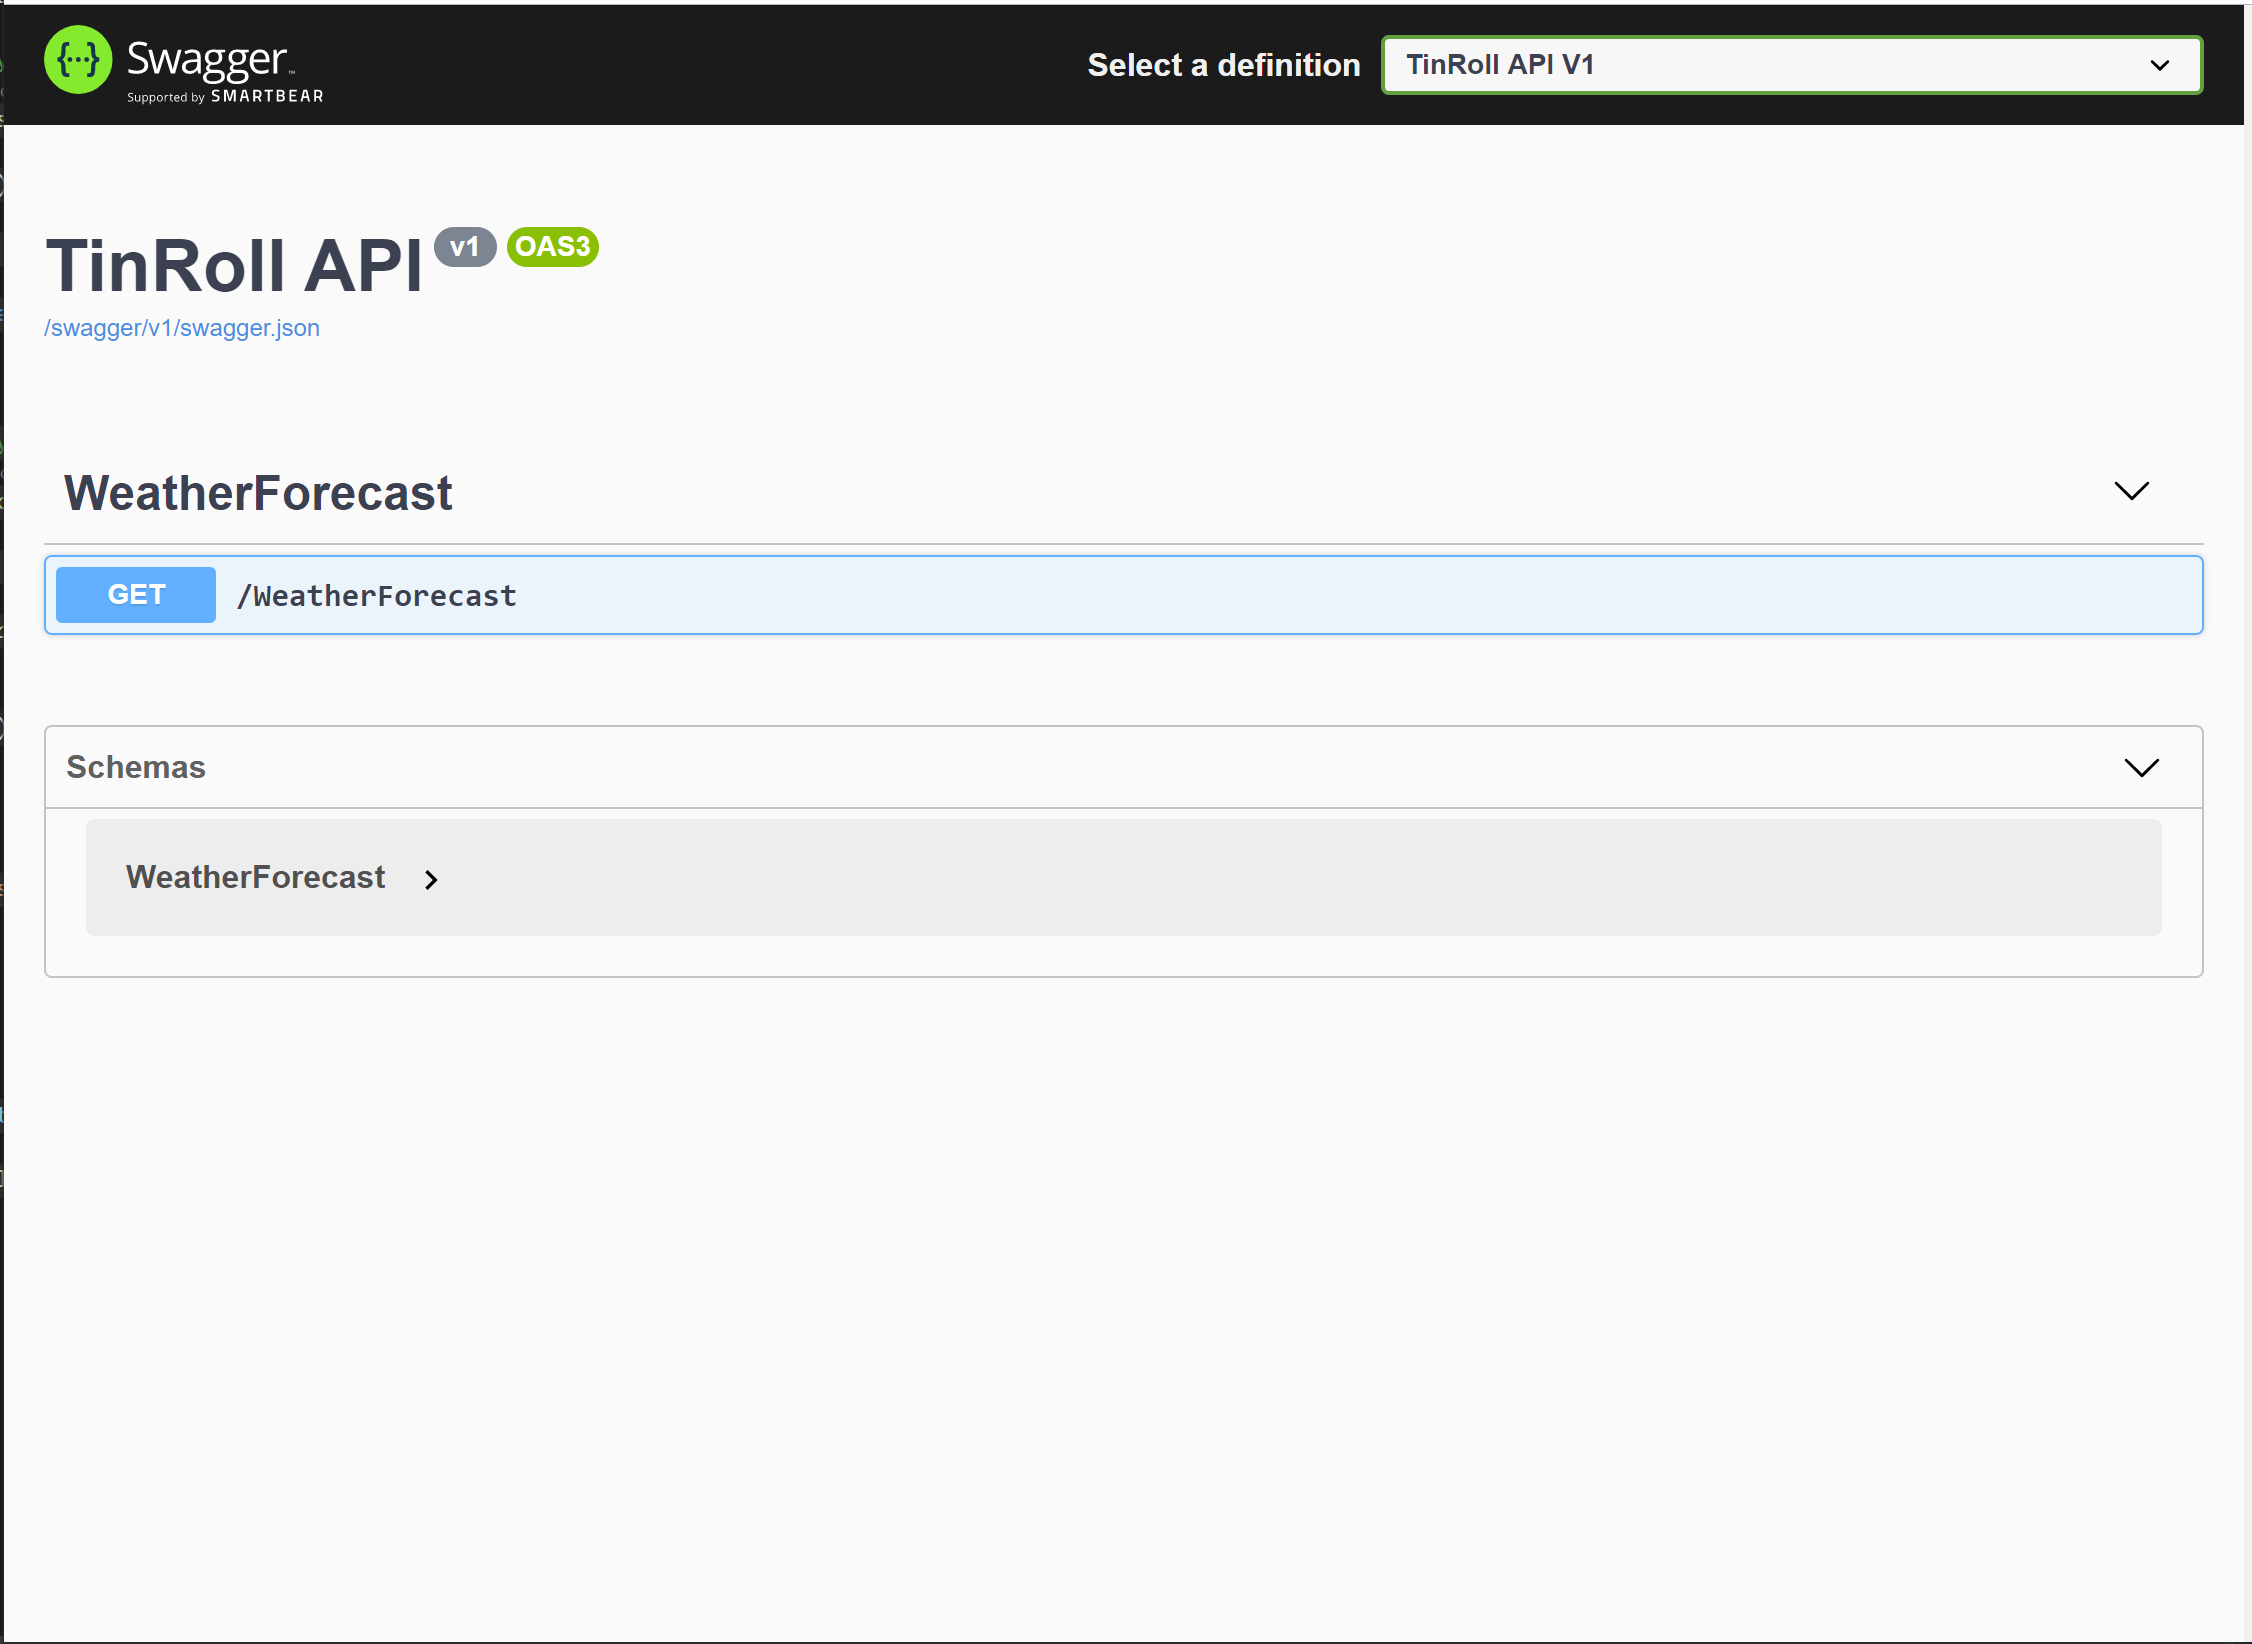
Task: Expand the /WeatherForecast endpoint row
Action: pos(1123,595)
